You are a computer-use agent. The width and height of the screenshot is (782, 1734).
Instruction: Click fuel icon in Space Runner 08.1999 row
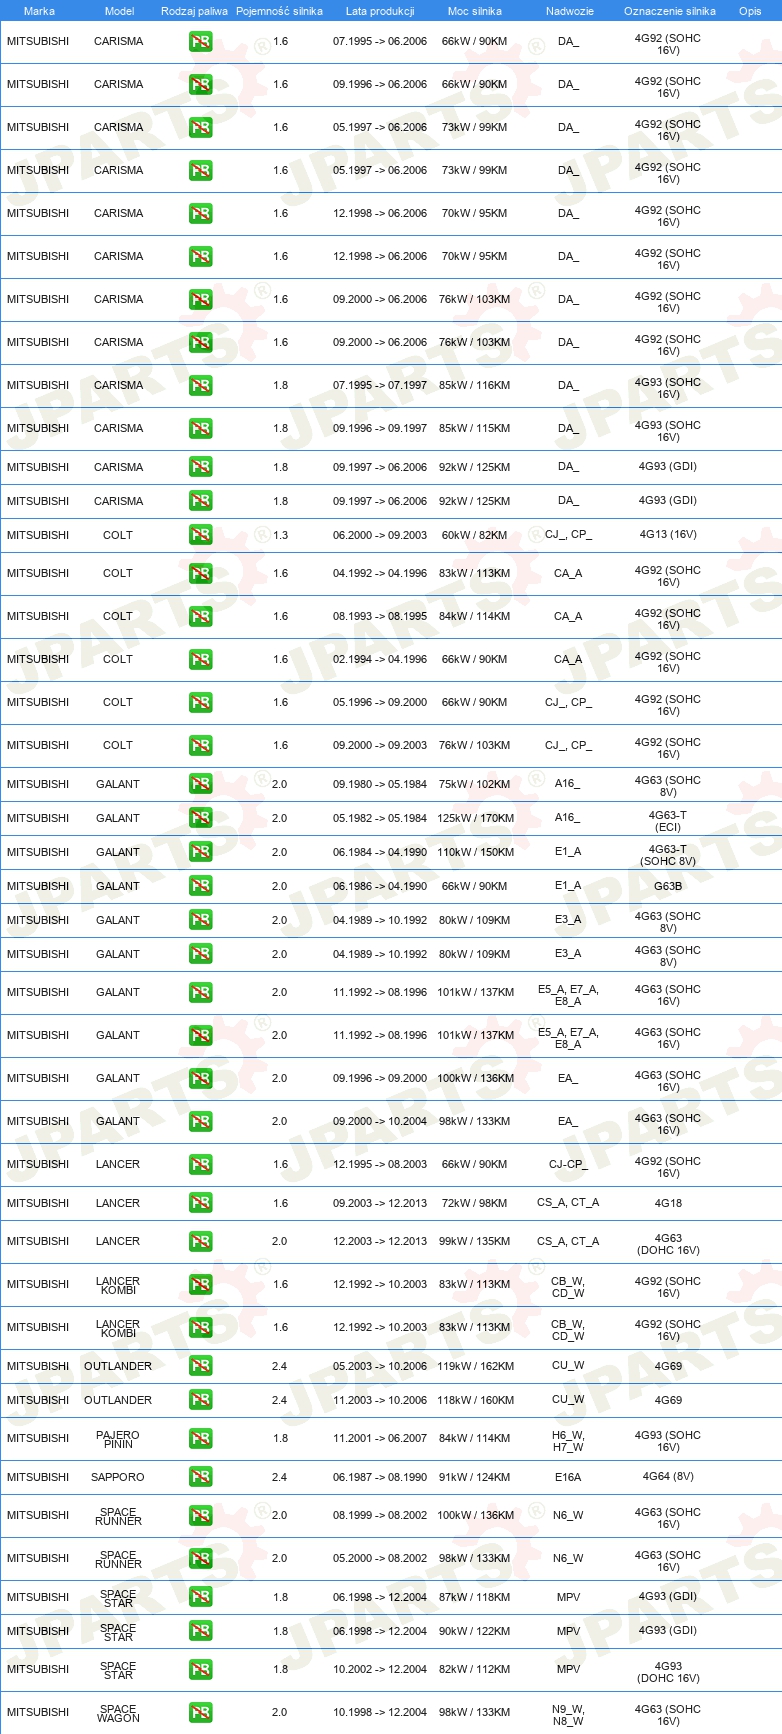pos(200,1516)
